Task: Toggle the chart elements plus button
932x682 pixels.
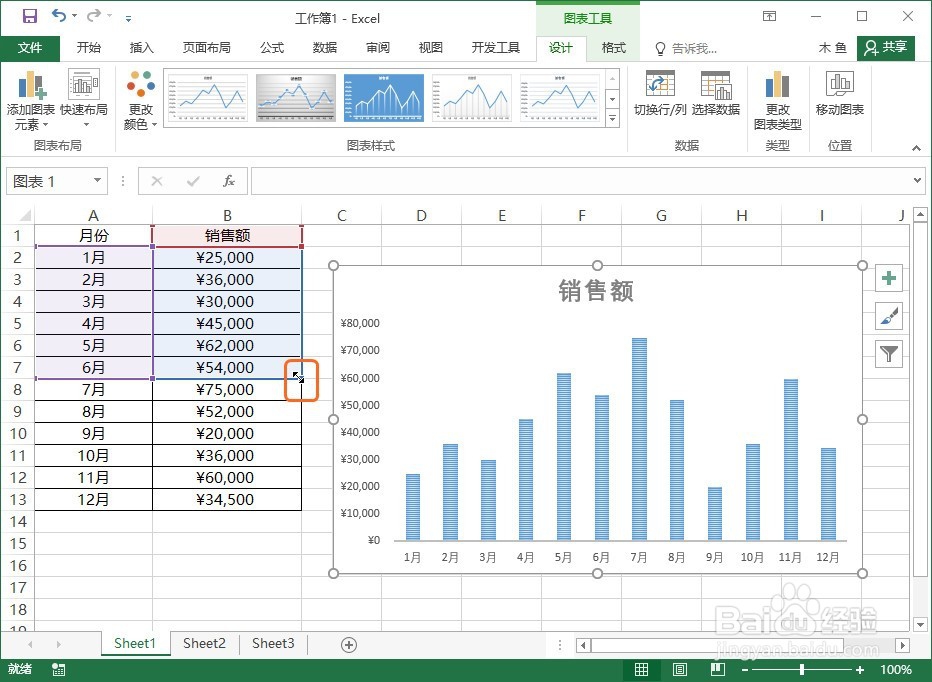Action: (889, 277)
